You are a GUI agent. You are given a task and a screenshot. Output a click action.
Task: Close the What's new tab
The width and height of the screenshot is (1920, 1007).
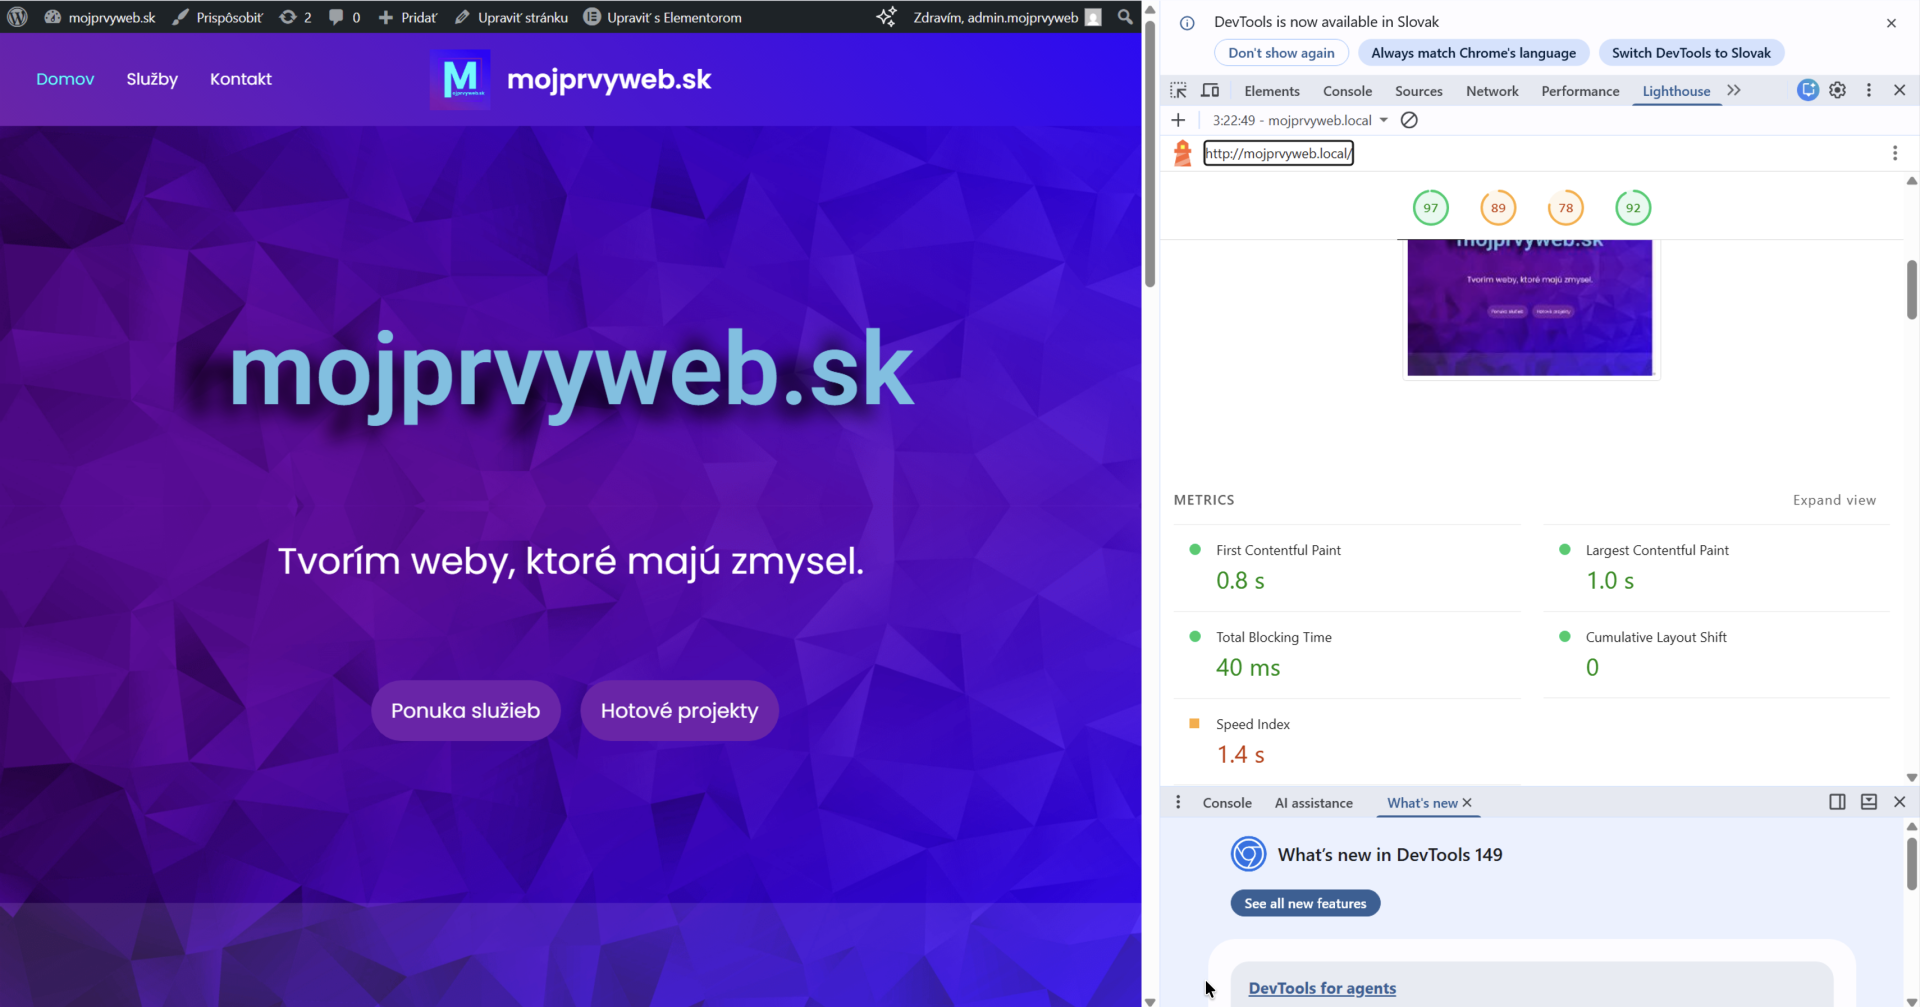[1467, 802]
